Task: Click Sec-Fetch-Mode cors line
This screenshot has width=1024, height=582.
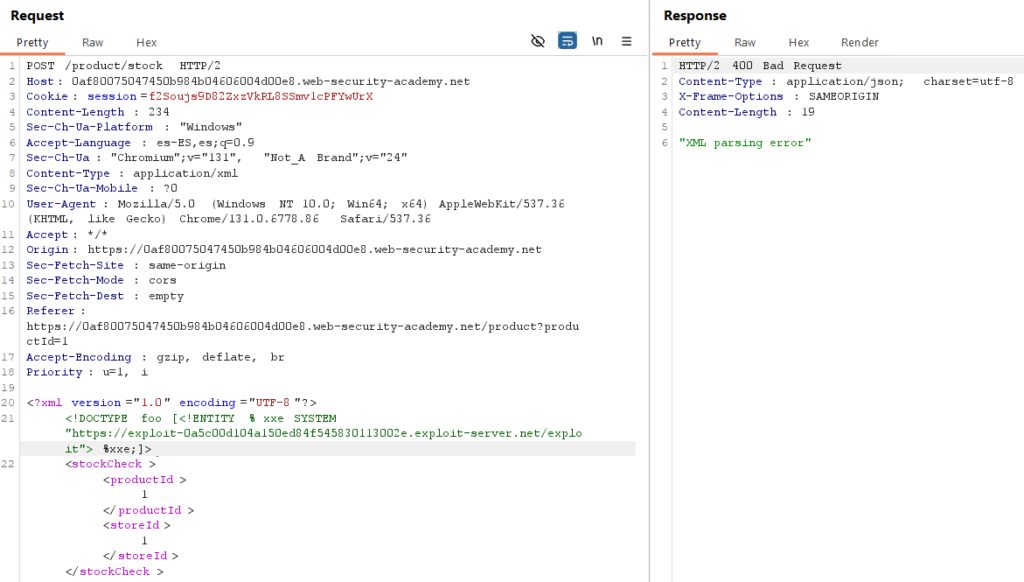Action: pyautogui.click(x=101, y=280)
